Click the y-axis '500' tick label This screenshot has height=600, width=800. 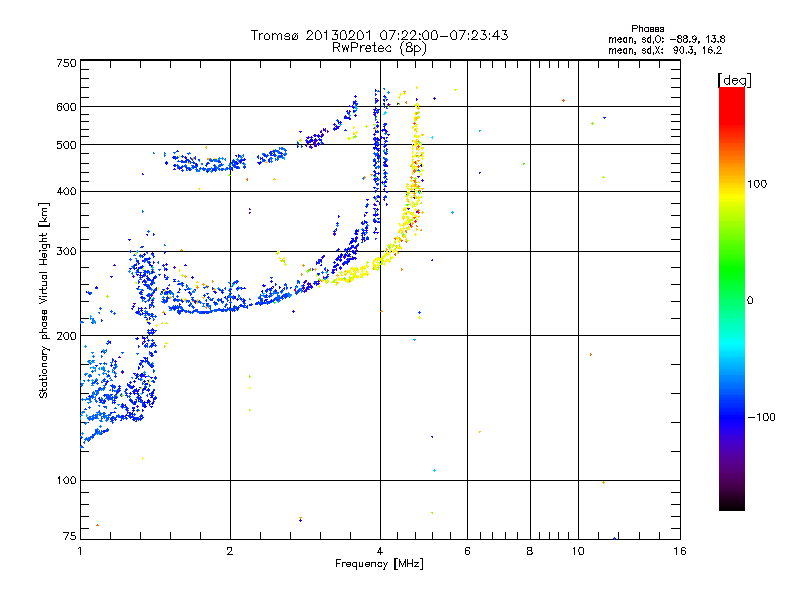[66, 145]
